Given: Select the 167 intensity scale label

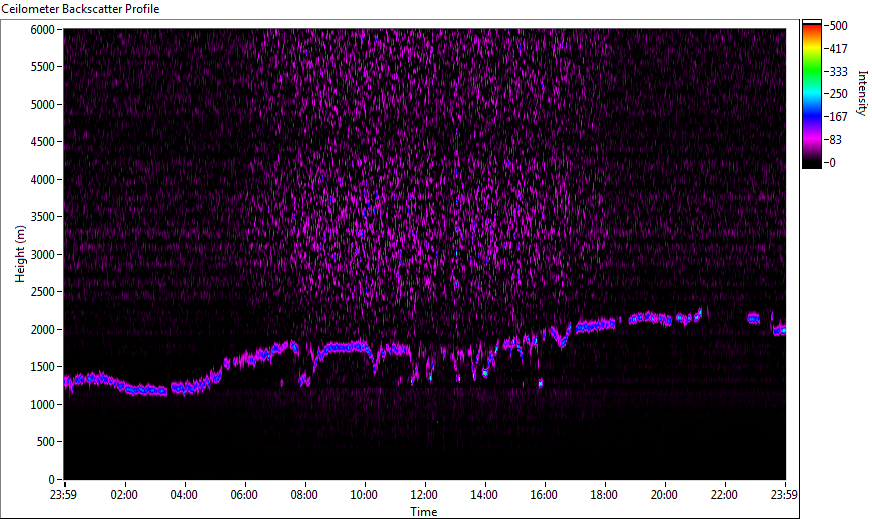Looking at the screenshot, I should 838,117.
